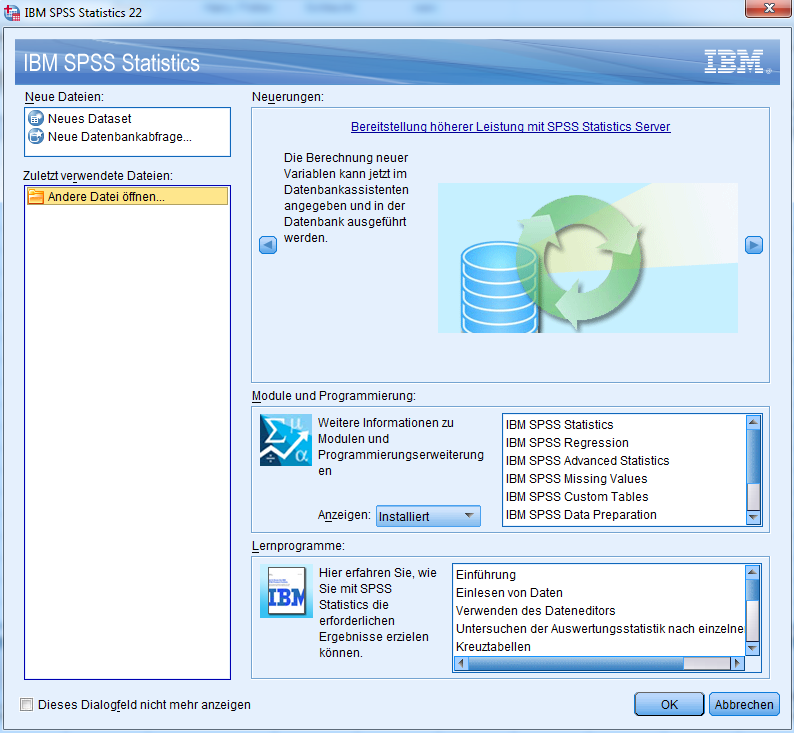Click the SPSS title bar application icon
Screen dimensions: 794x733
pos(12,12)
